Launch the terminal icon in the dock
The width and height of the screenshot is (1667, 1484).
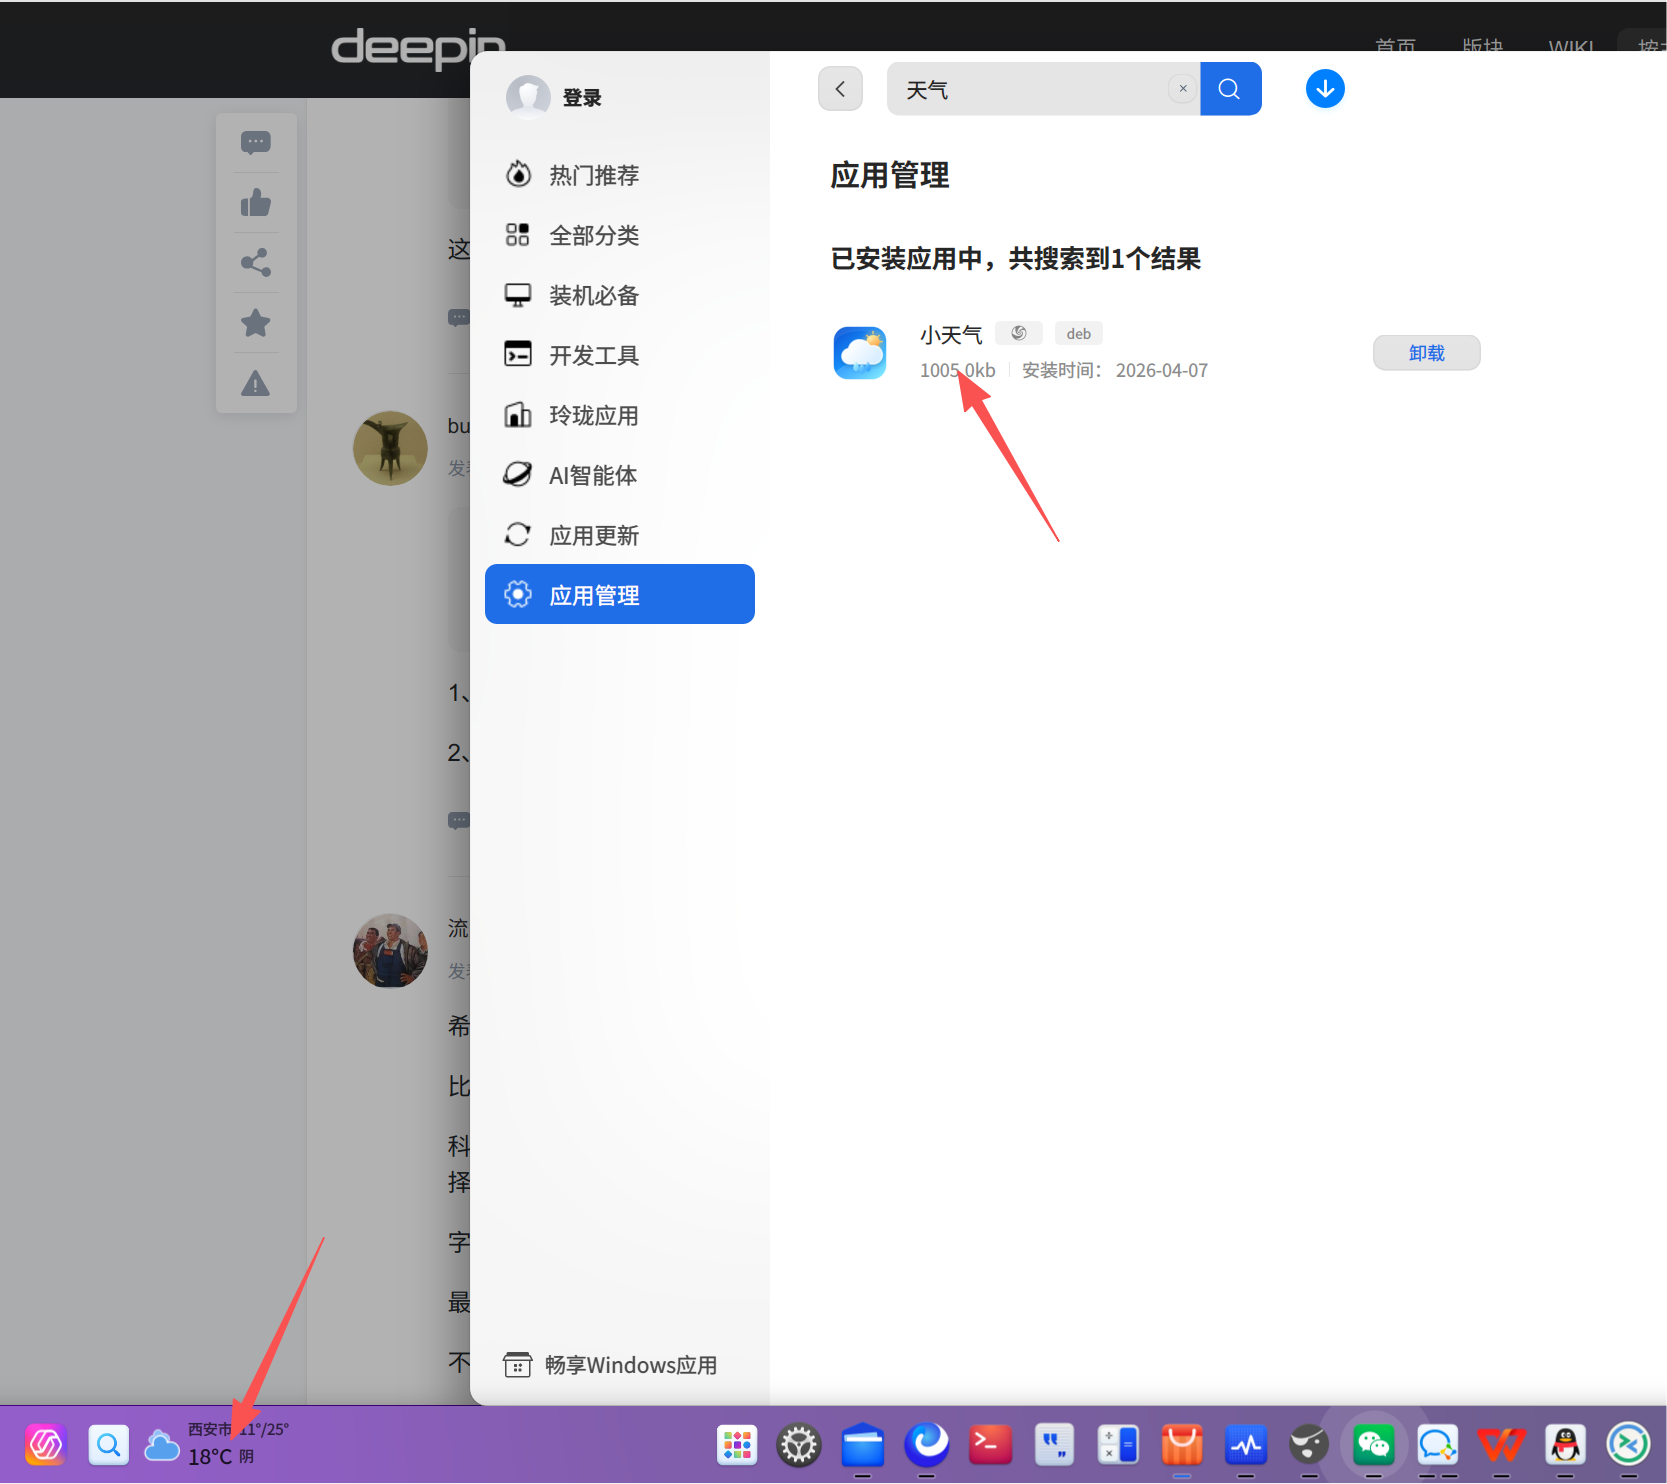[990, 1445]
